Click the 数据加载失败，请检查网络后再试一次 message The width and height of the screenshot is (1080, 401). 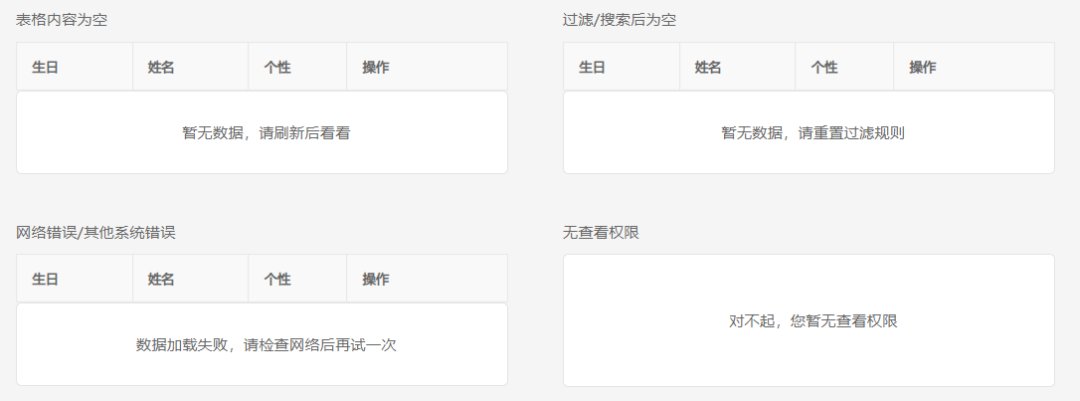click(267, 345)
